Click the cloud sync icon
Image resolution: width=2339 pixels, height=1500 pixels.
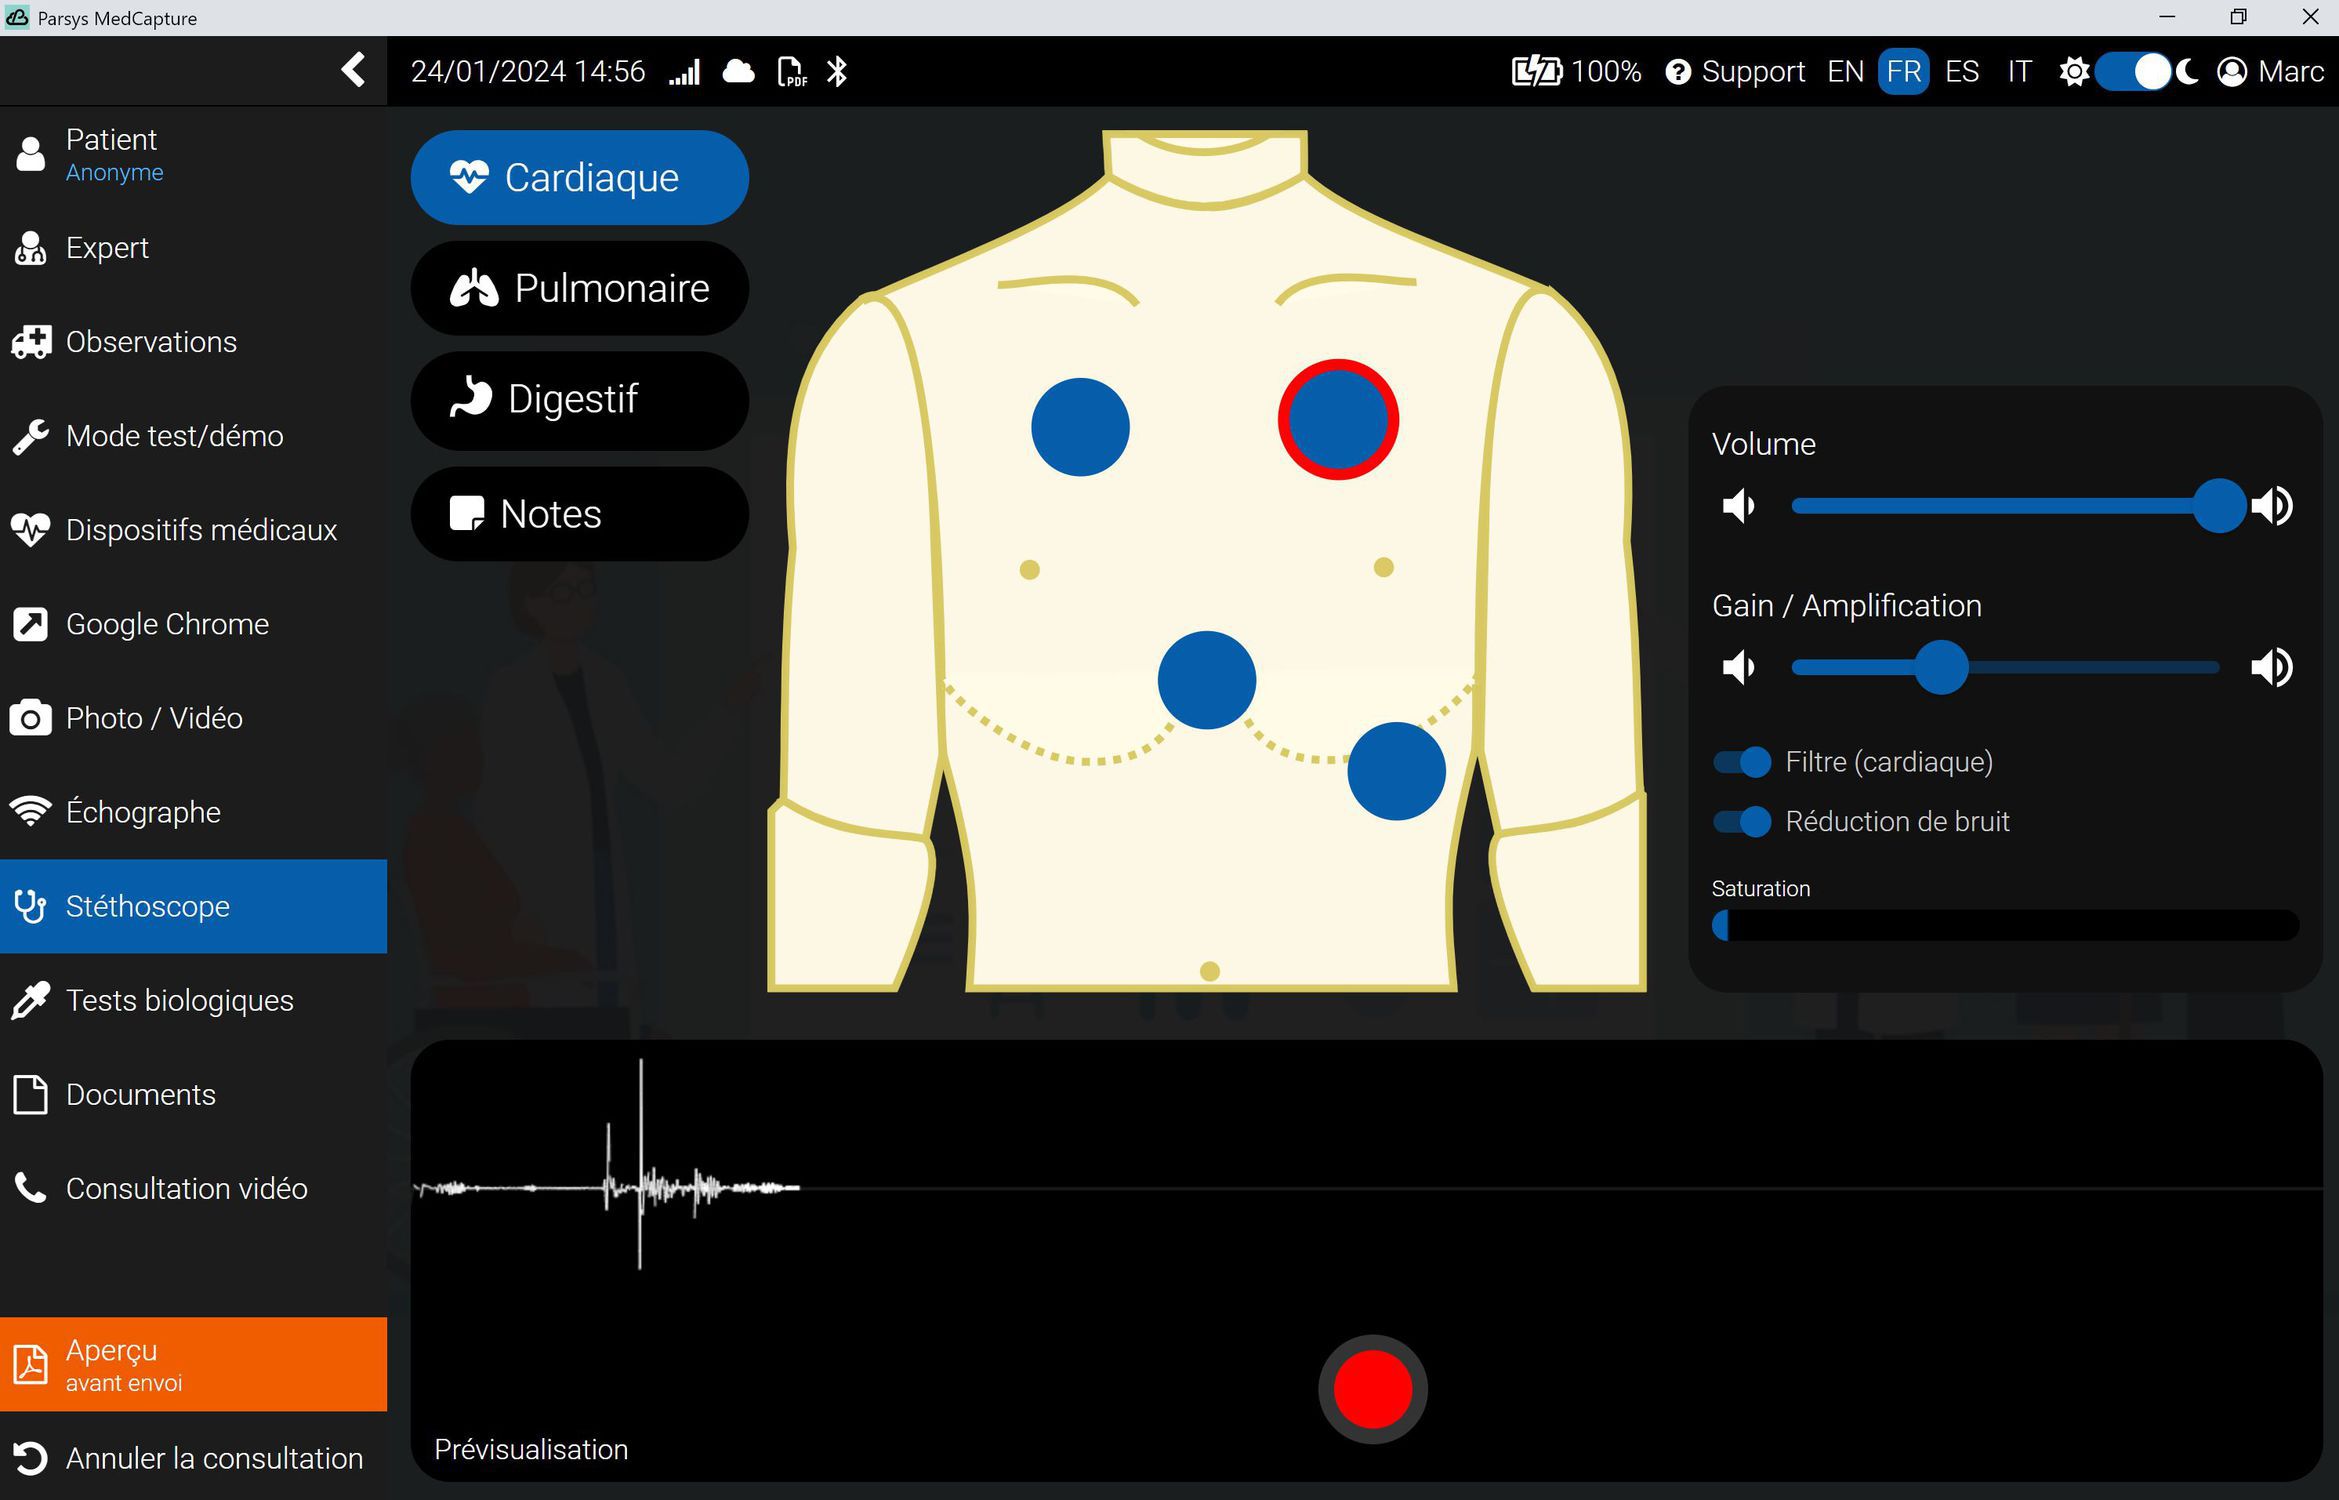[738, 72]
